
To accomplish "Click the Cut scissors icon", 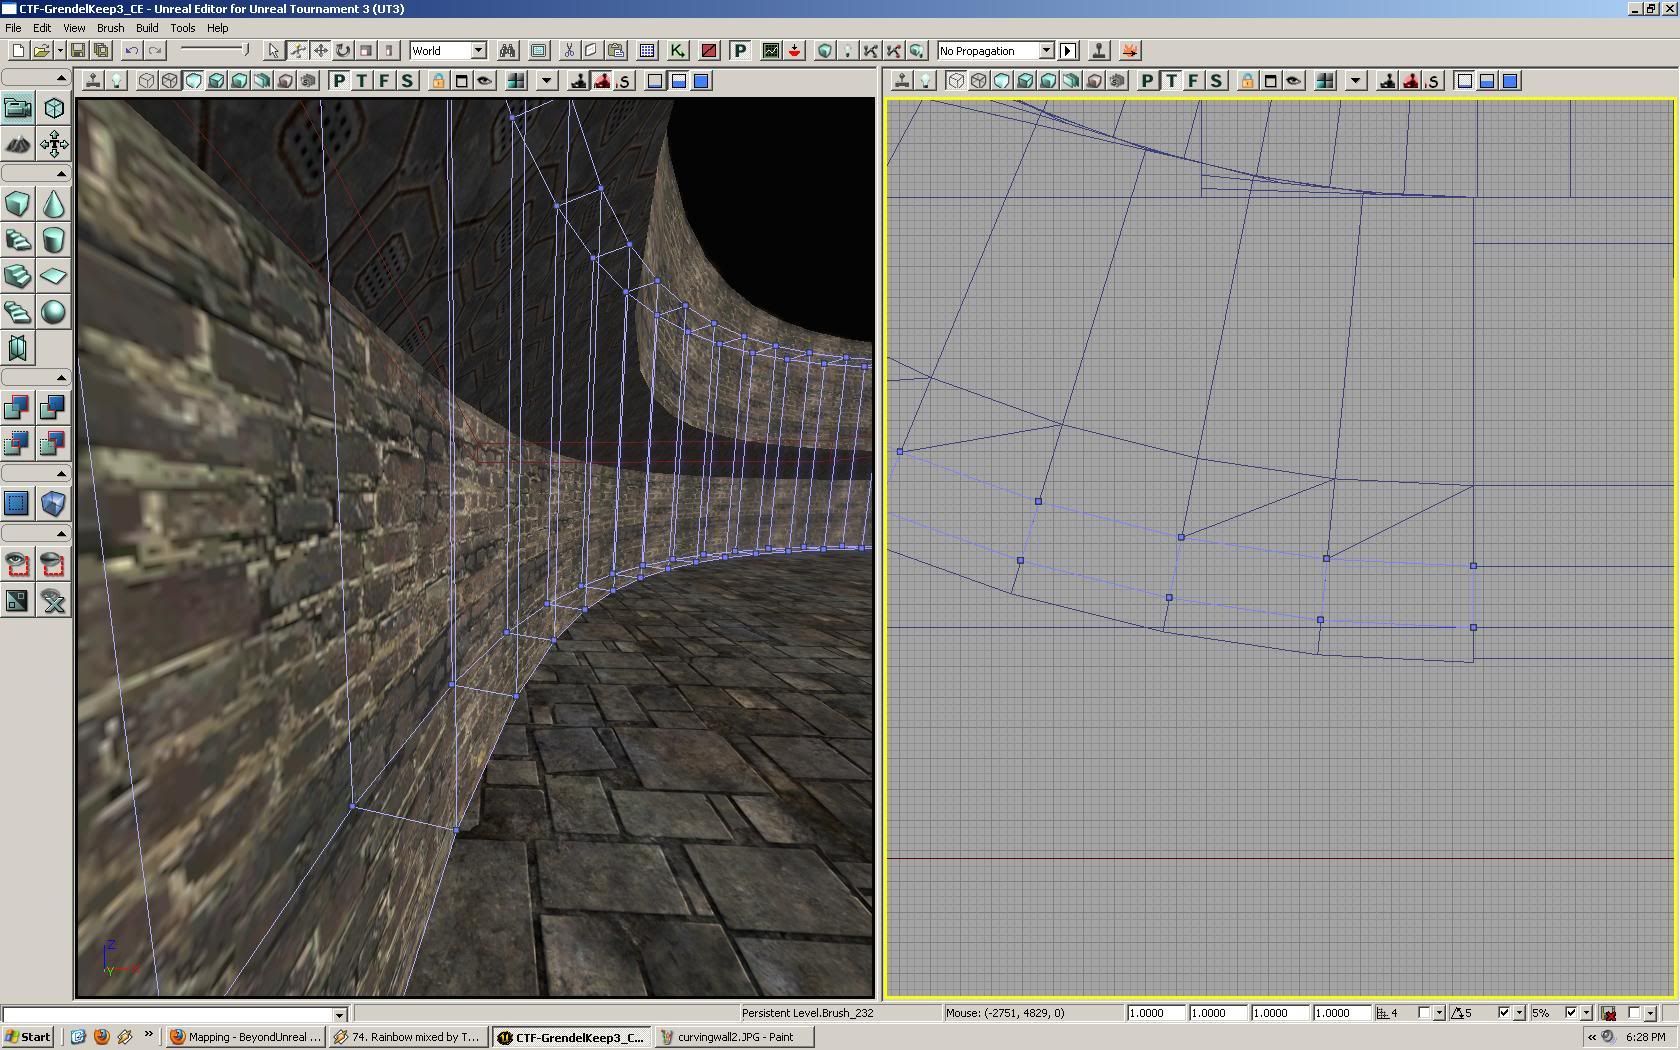I will coord(568,51).
